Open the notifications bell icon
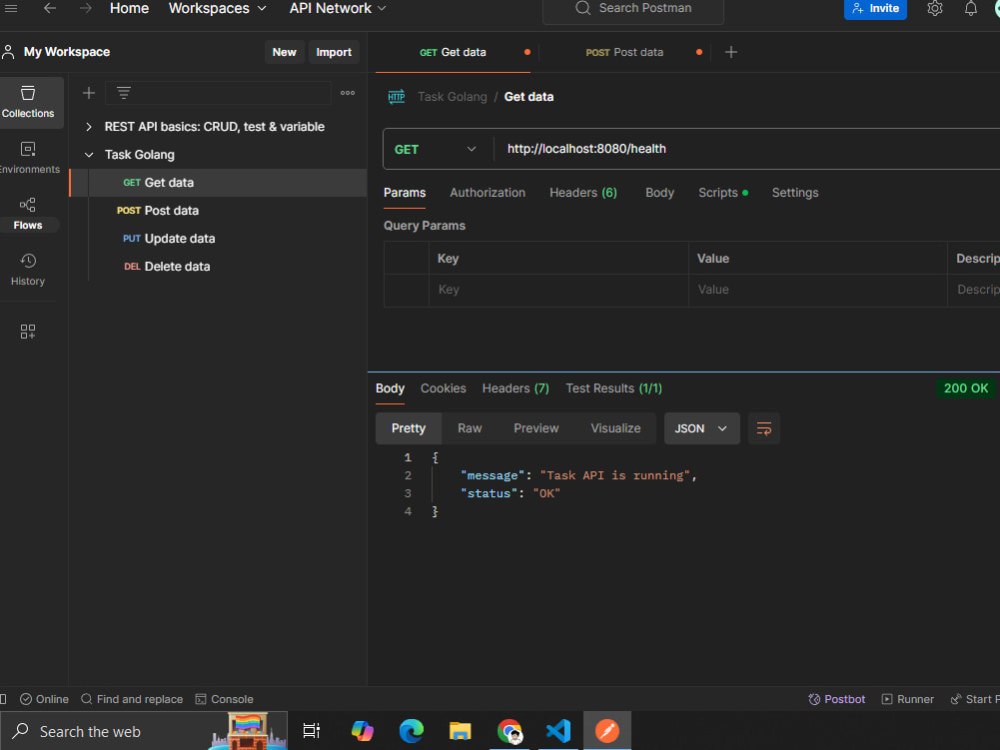 point(970,8)
